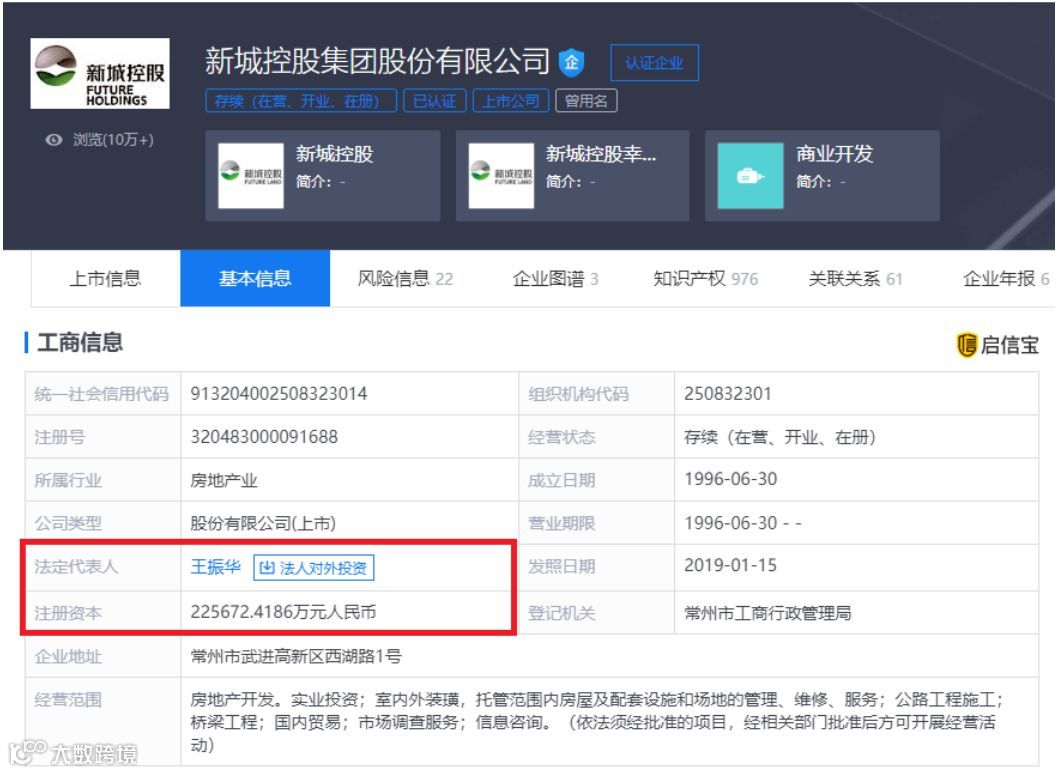This screenshot has width=1057, height=773.
Task: Select credit code 913204002508323014
Action: 279,394
